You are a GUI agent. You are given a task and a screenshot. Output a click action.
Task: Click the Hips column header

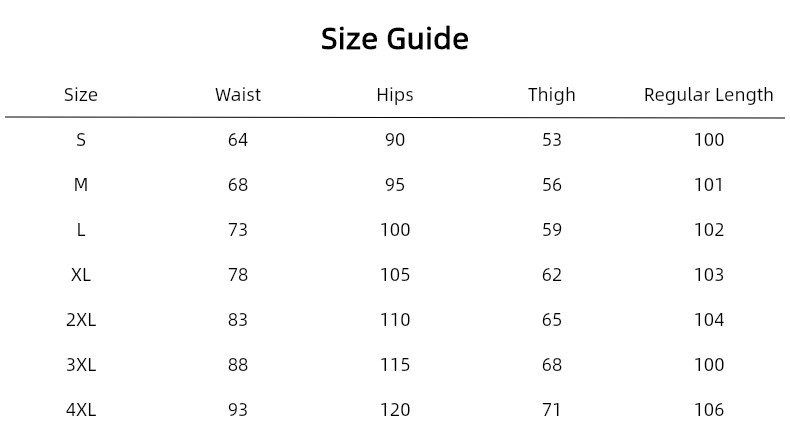[x=395, y=95]
